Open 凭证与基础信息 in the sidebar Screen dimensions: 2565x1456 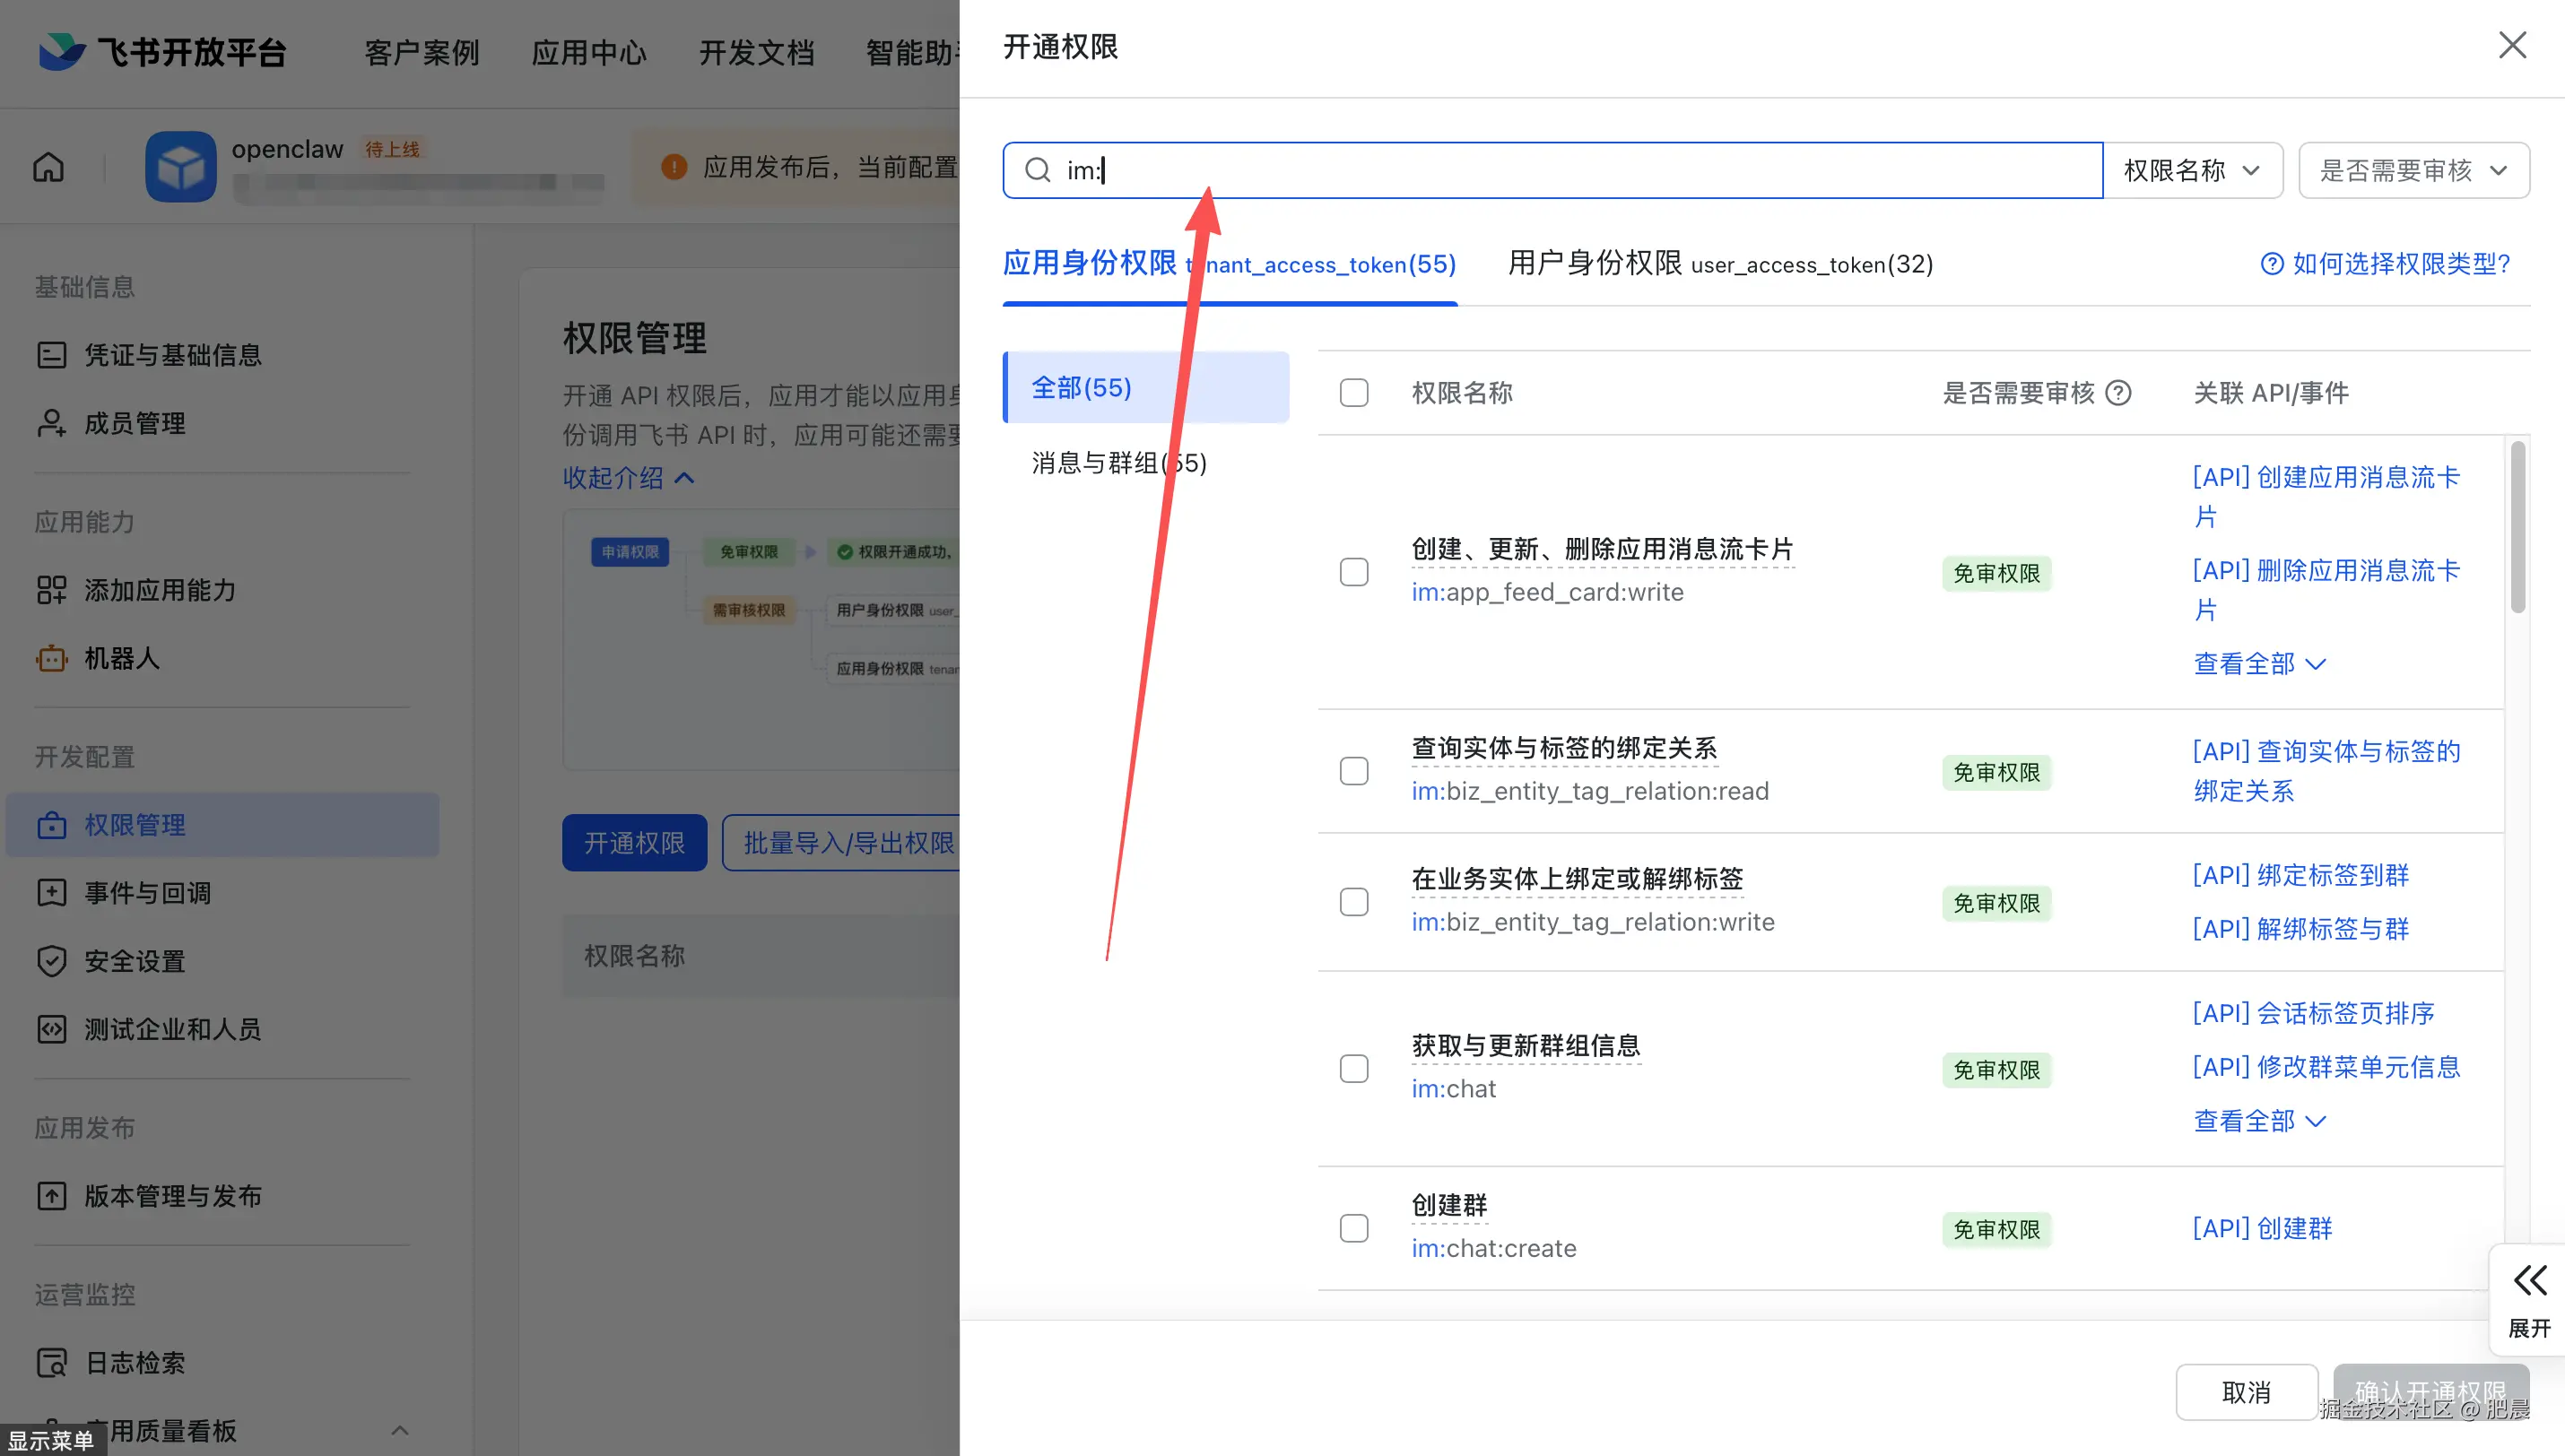point(170,354)
